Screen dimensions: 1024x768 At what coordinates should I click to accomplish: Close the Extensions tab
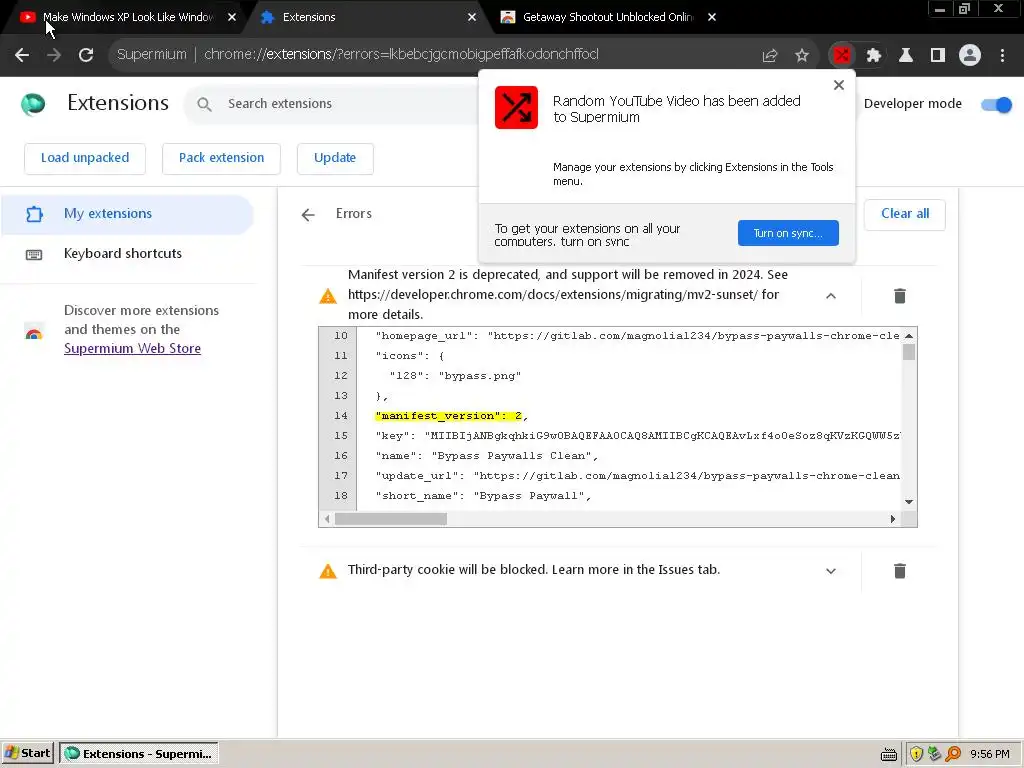click(472, 18)
